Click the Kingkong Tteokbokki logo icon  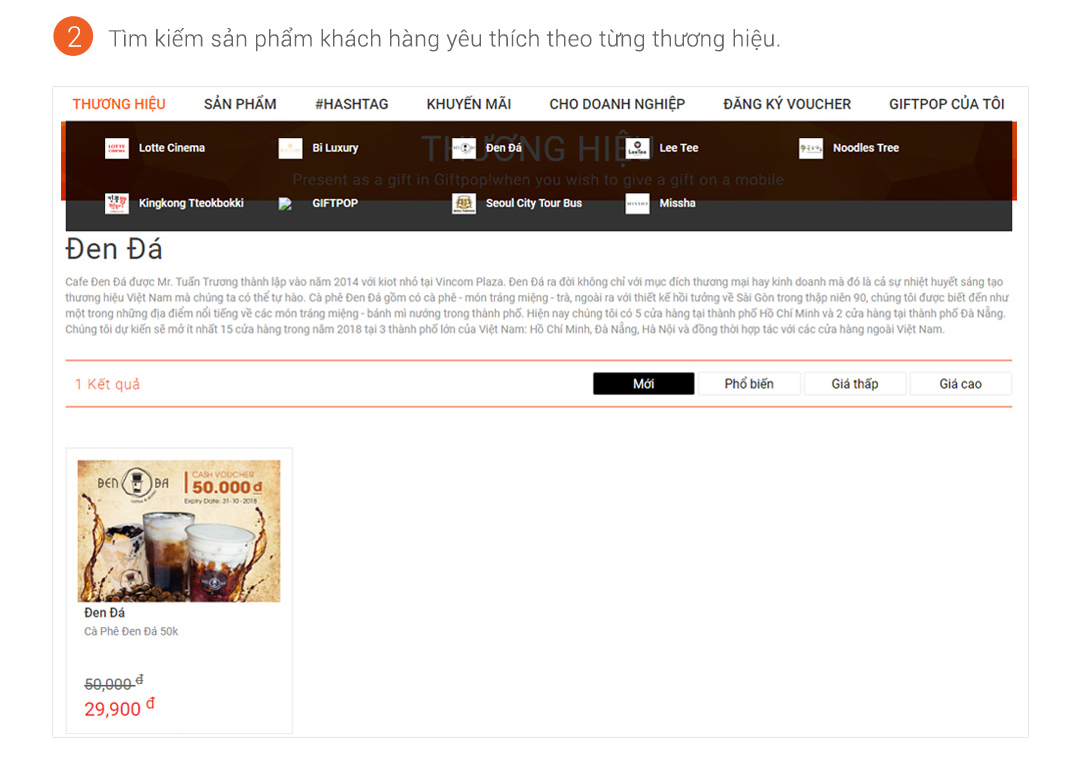pos(116,203)
